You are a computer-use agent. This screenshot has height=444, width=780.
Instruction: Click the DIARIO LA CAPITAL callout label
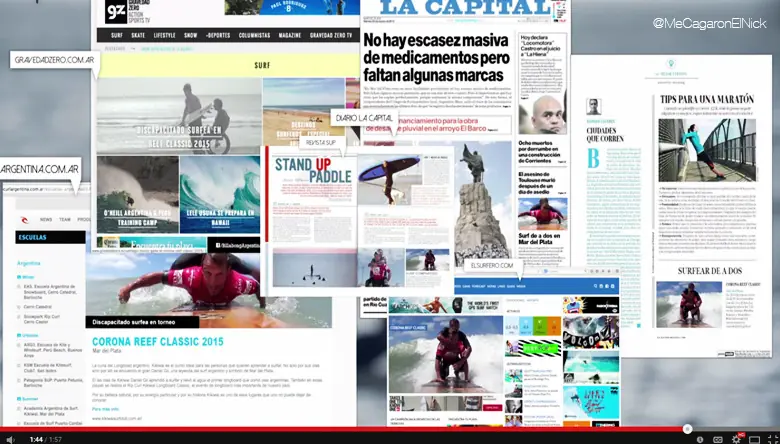pos(364,118)
